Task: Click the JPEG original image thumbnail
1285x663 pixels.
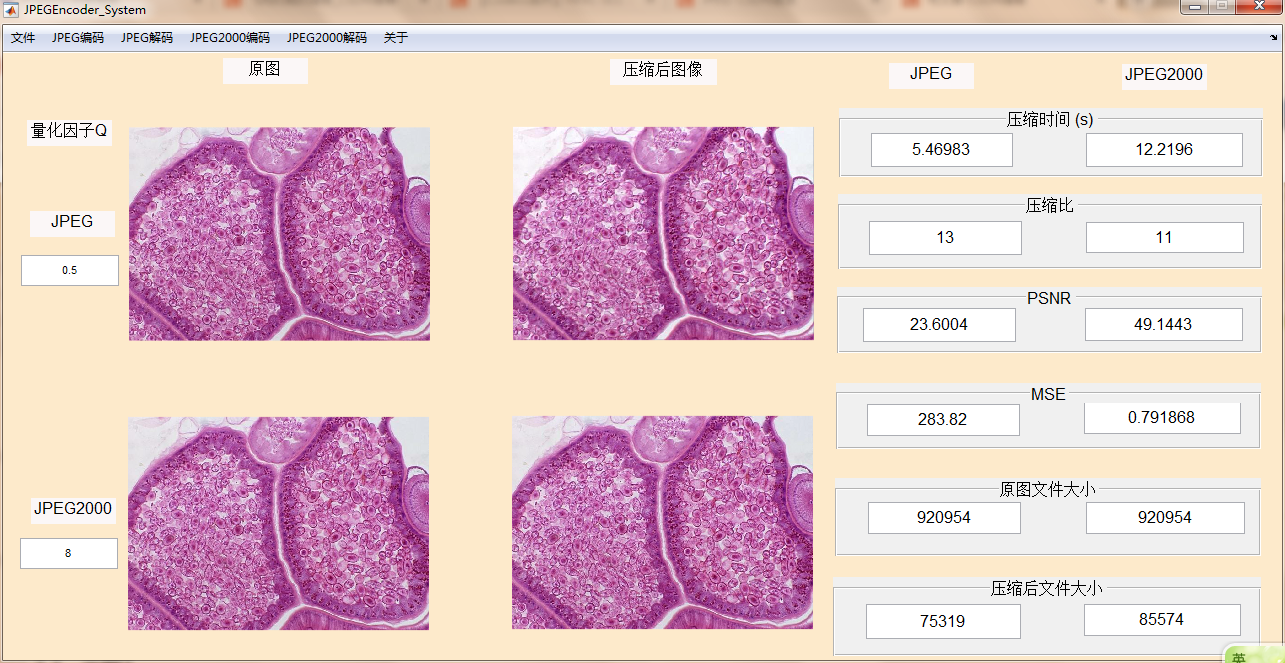Action: click(x=279, y=234)
